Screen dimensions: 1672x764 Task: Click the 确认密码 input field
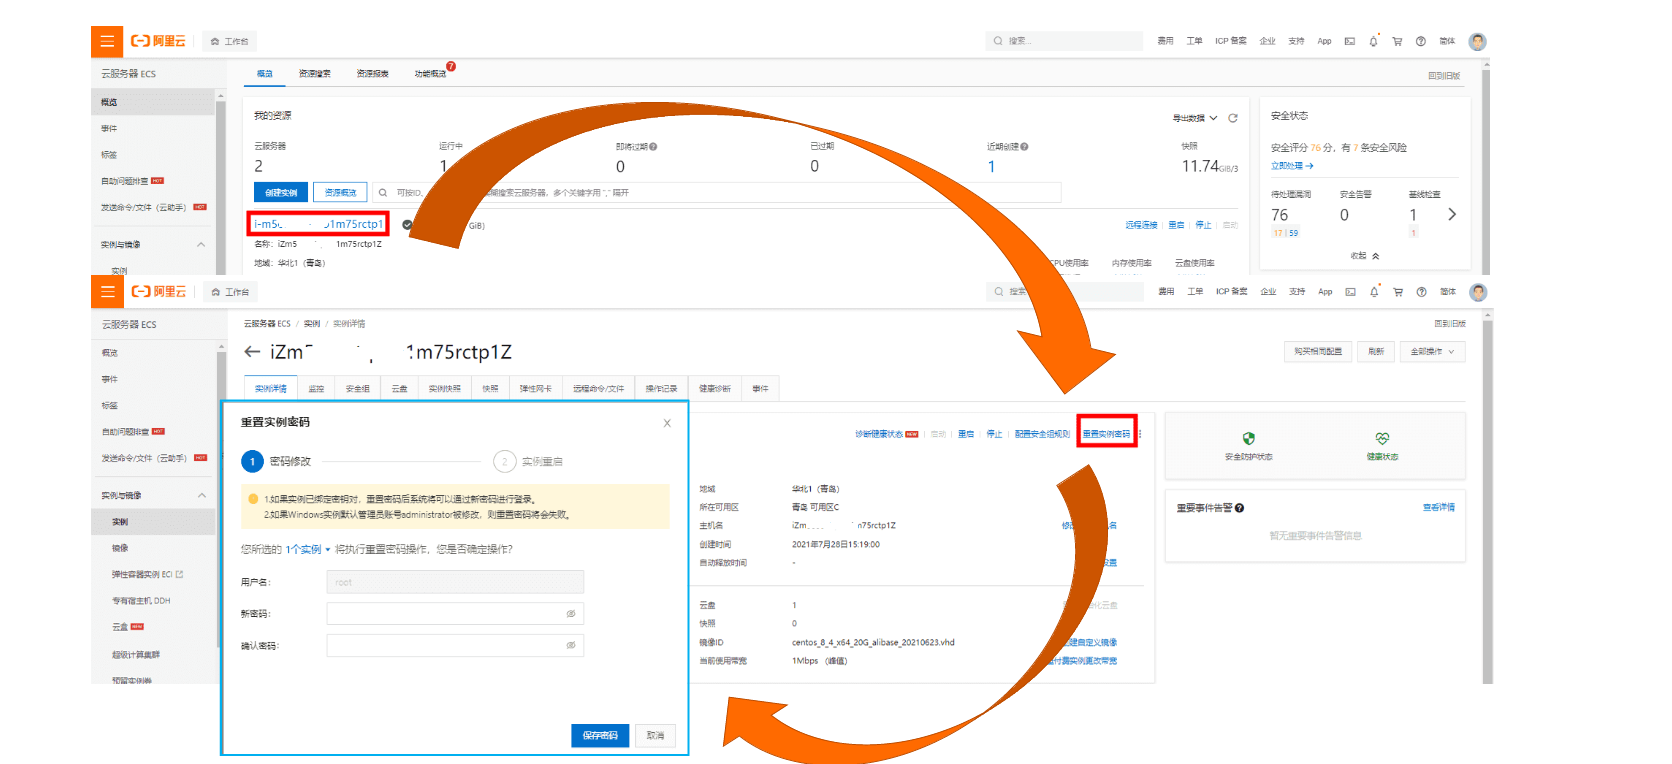tap(455, 645)
